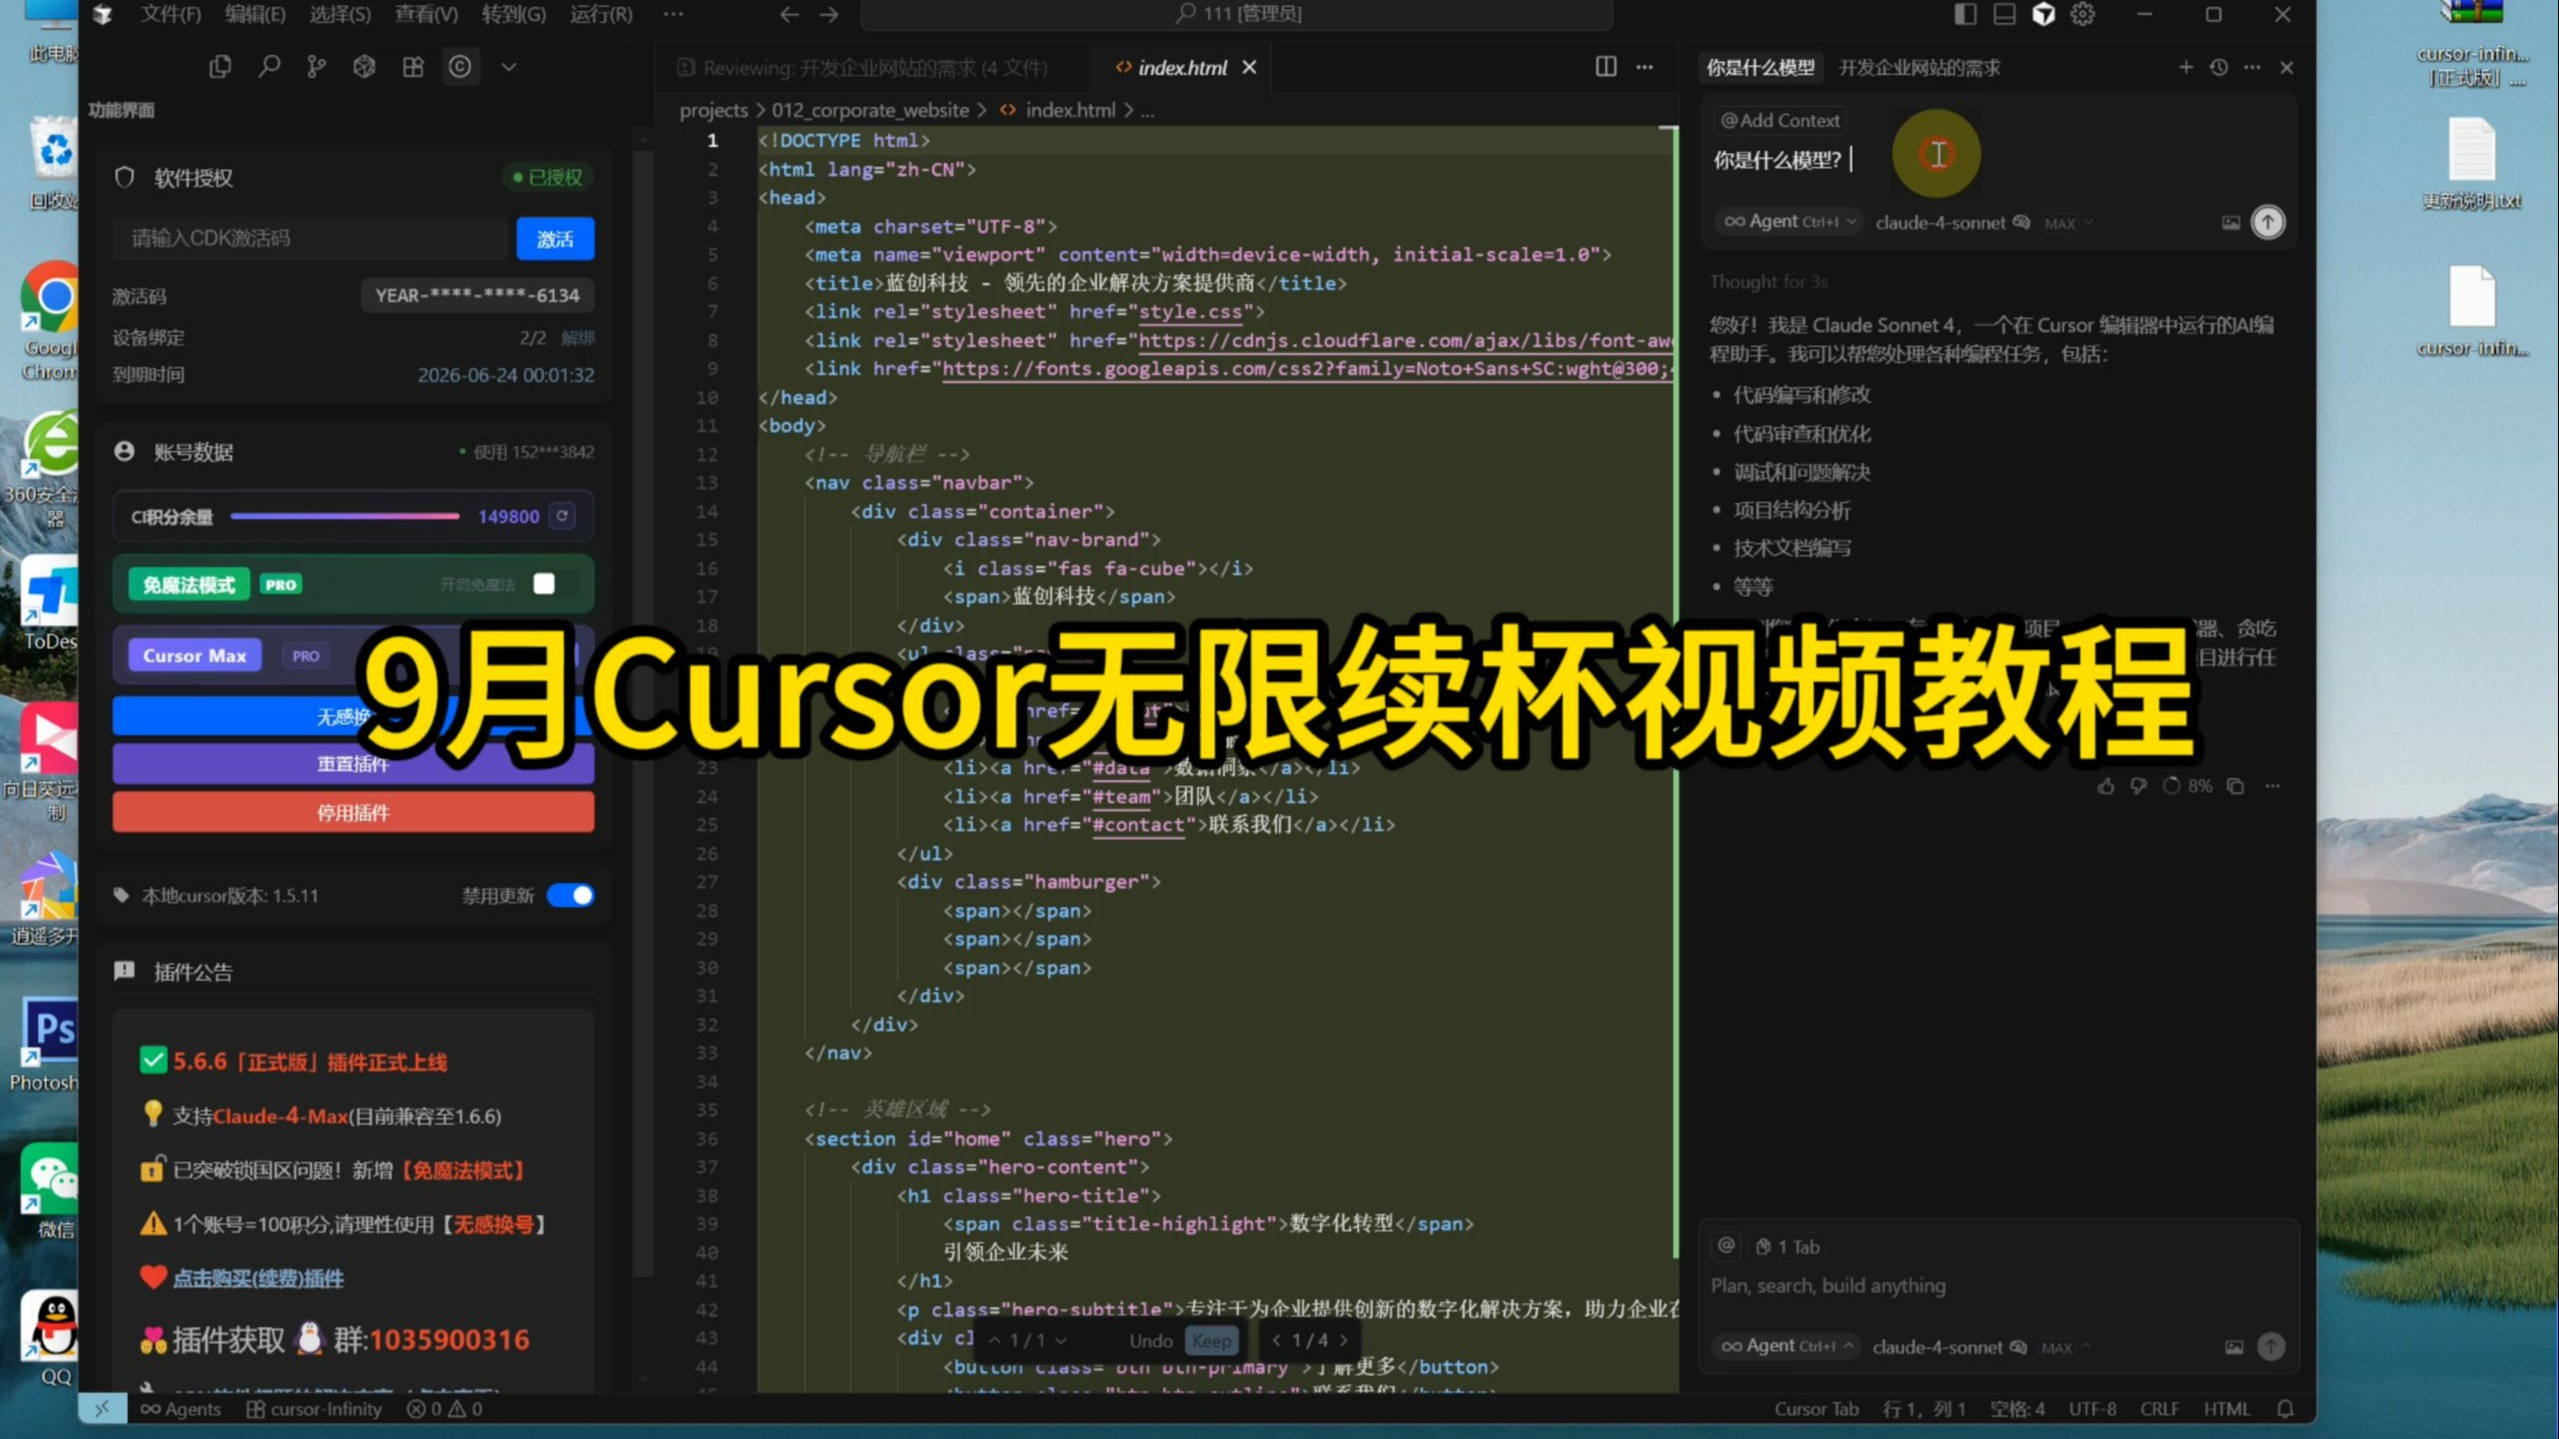This screenshot has width=2559, height=1439.
Task: Attach image in top chat input
Action: (2231, 222)
